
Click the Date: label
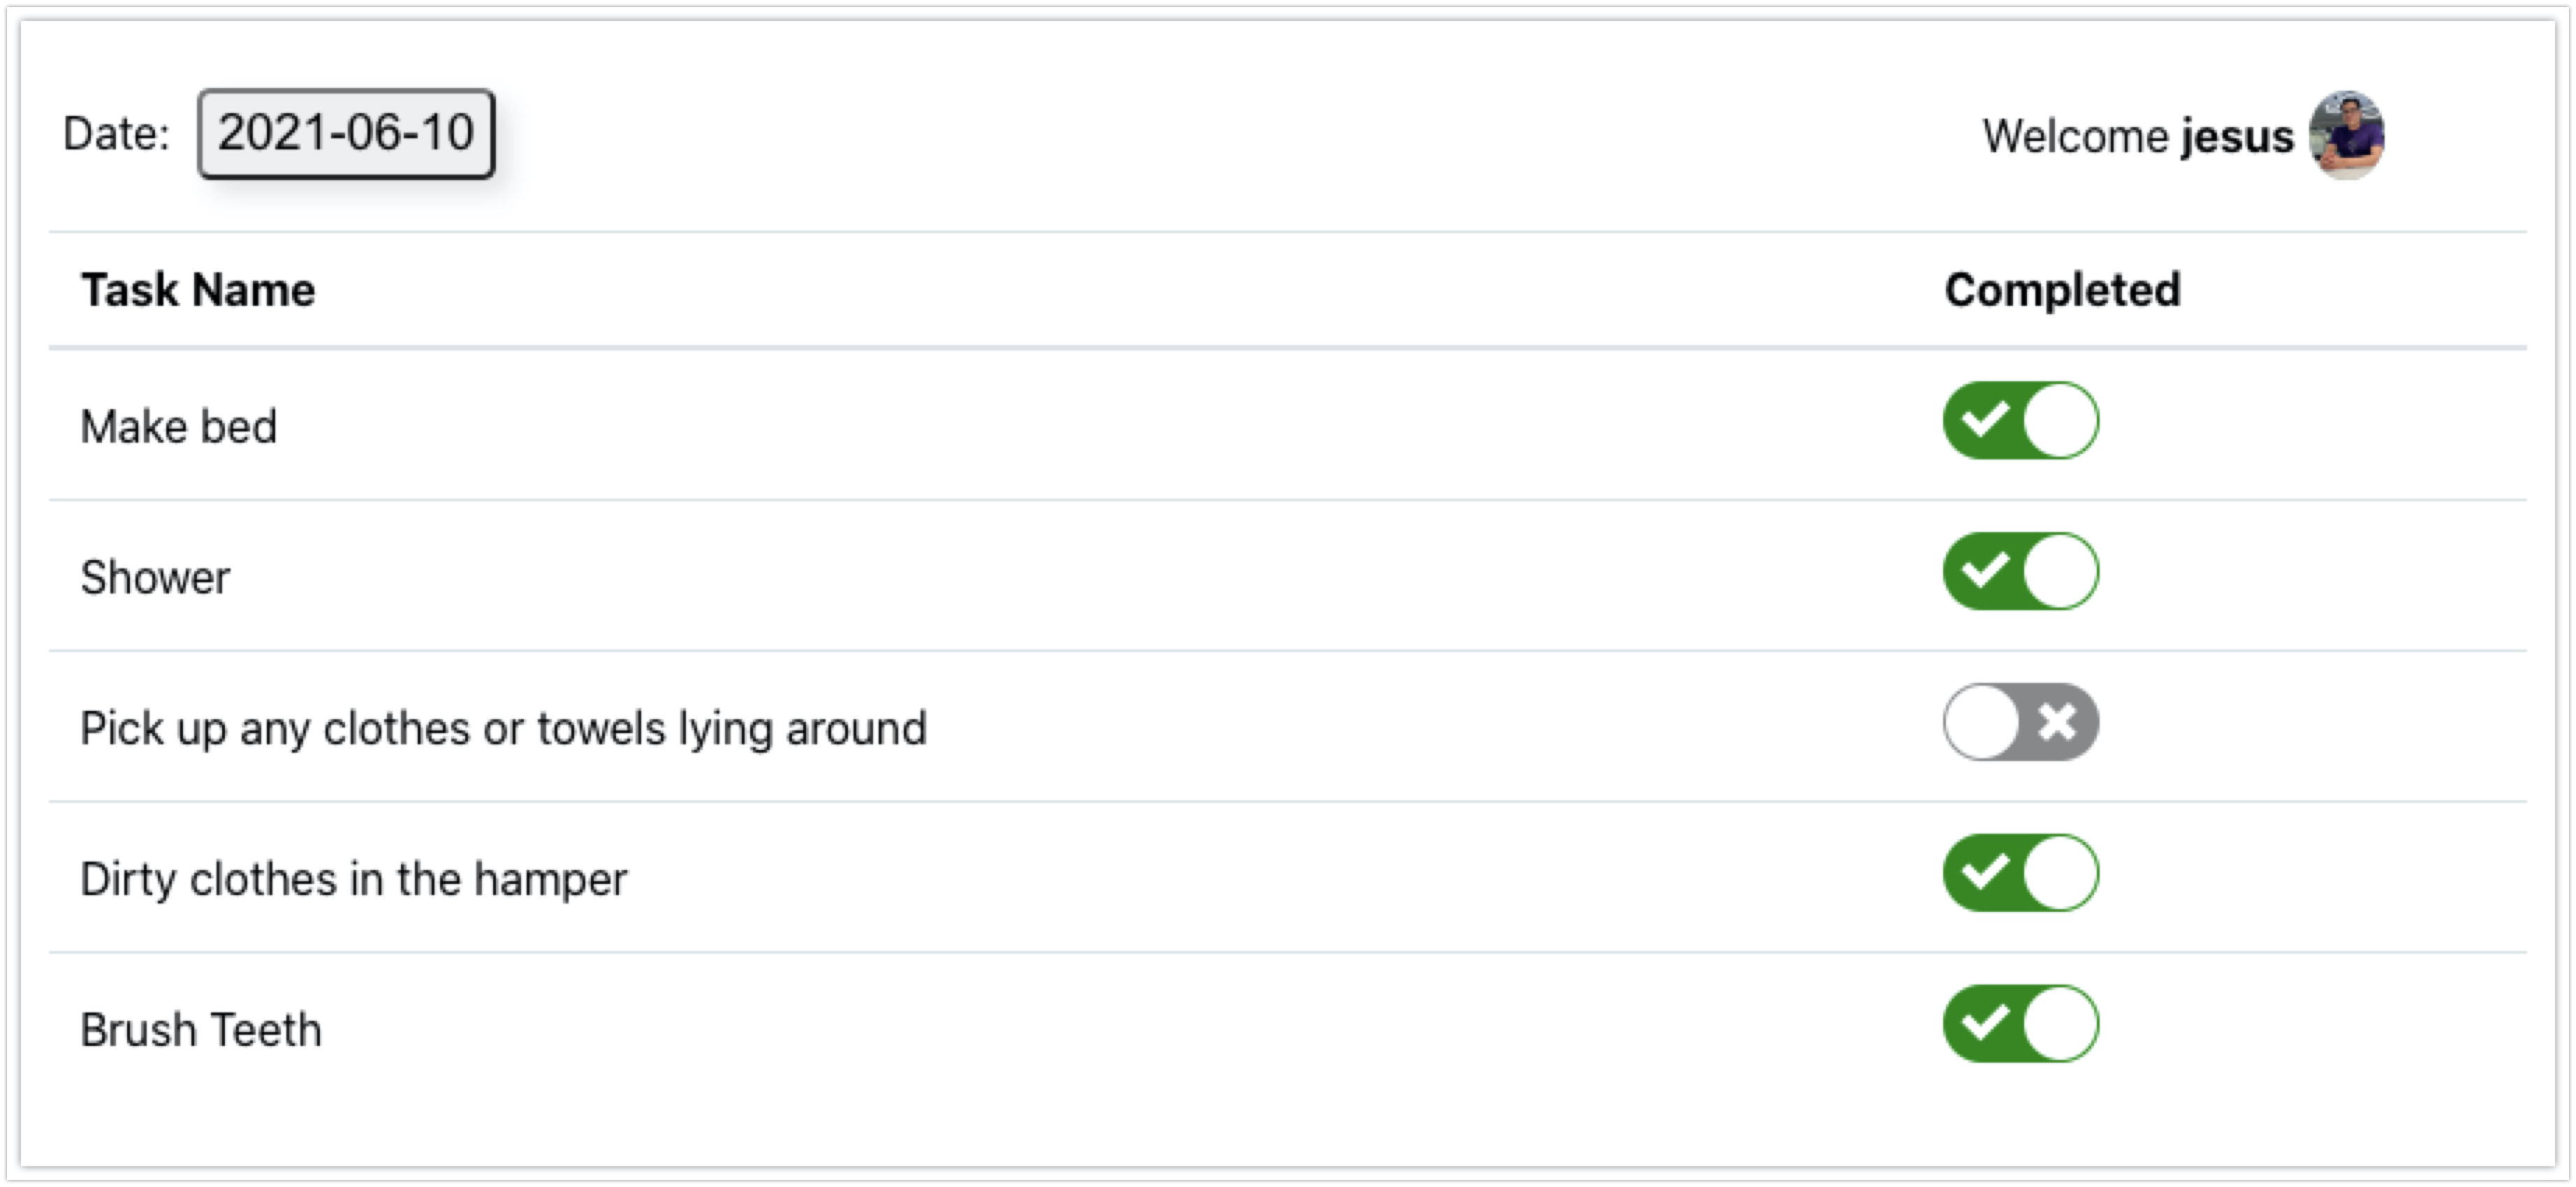(x=116, y=134)
